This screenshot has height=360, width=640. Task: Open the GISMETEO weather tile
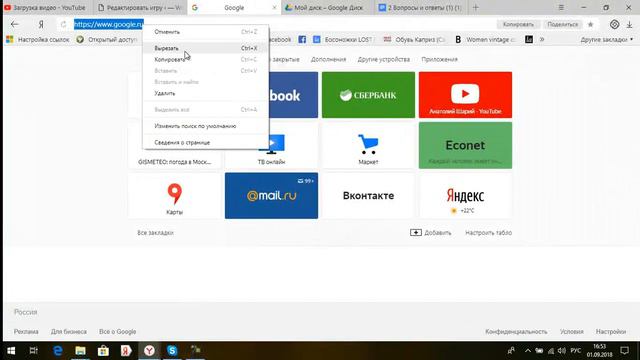tap(175, 159)
